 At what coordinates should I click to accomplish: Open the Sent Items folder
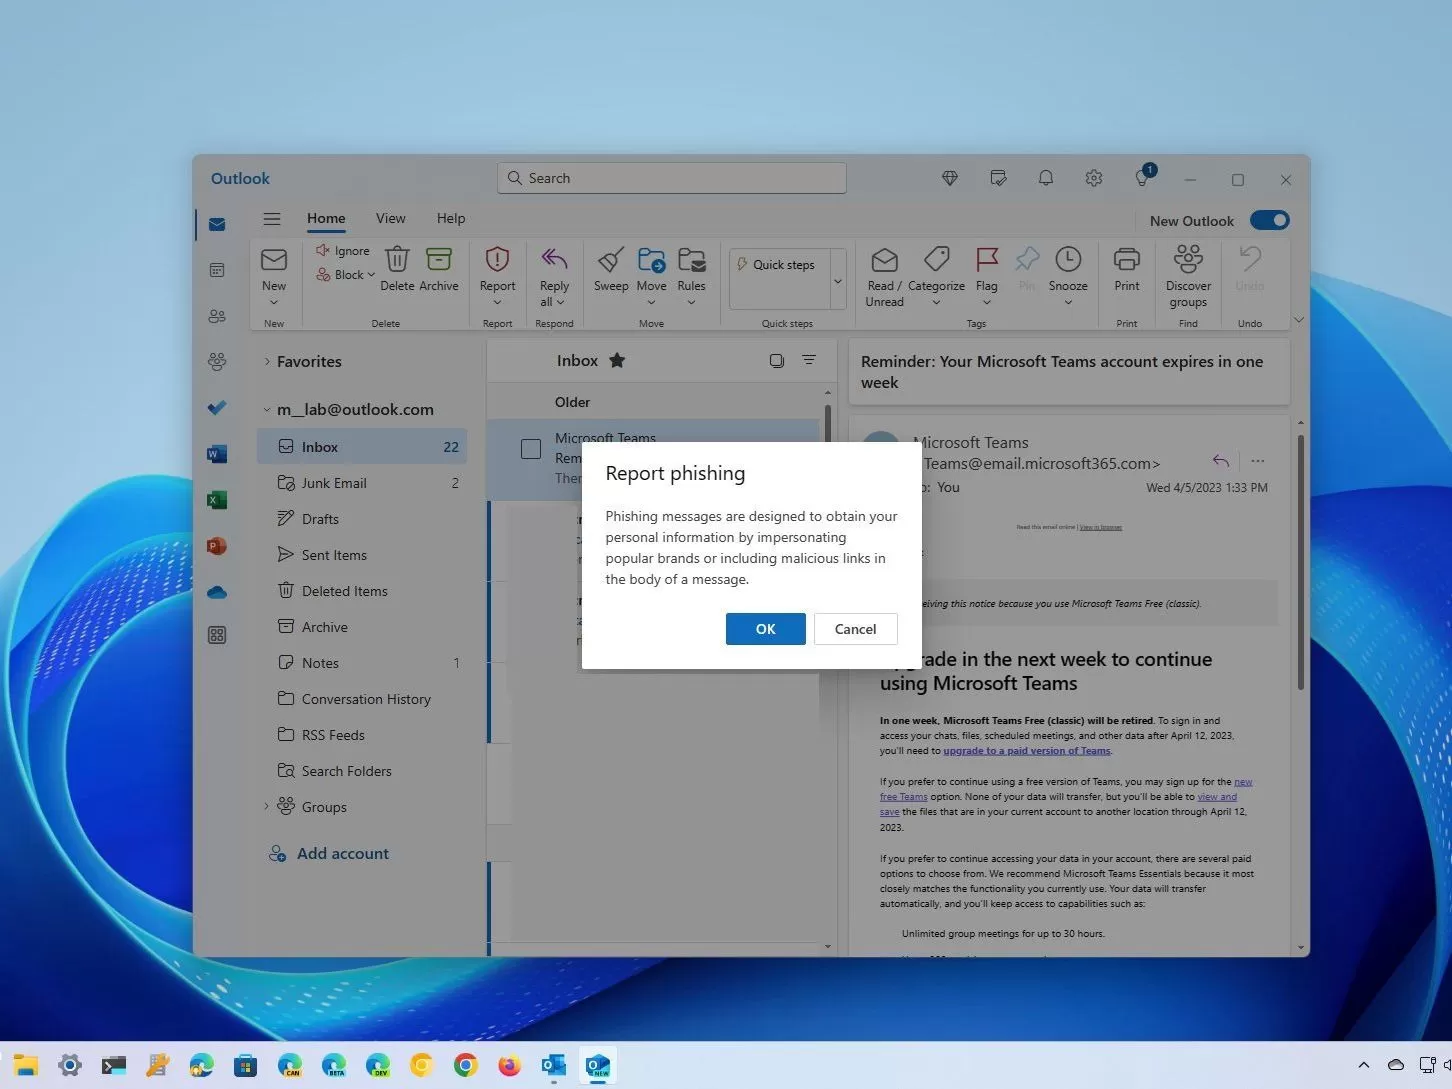[x=362, y=555]
